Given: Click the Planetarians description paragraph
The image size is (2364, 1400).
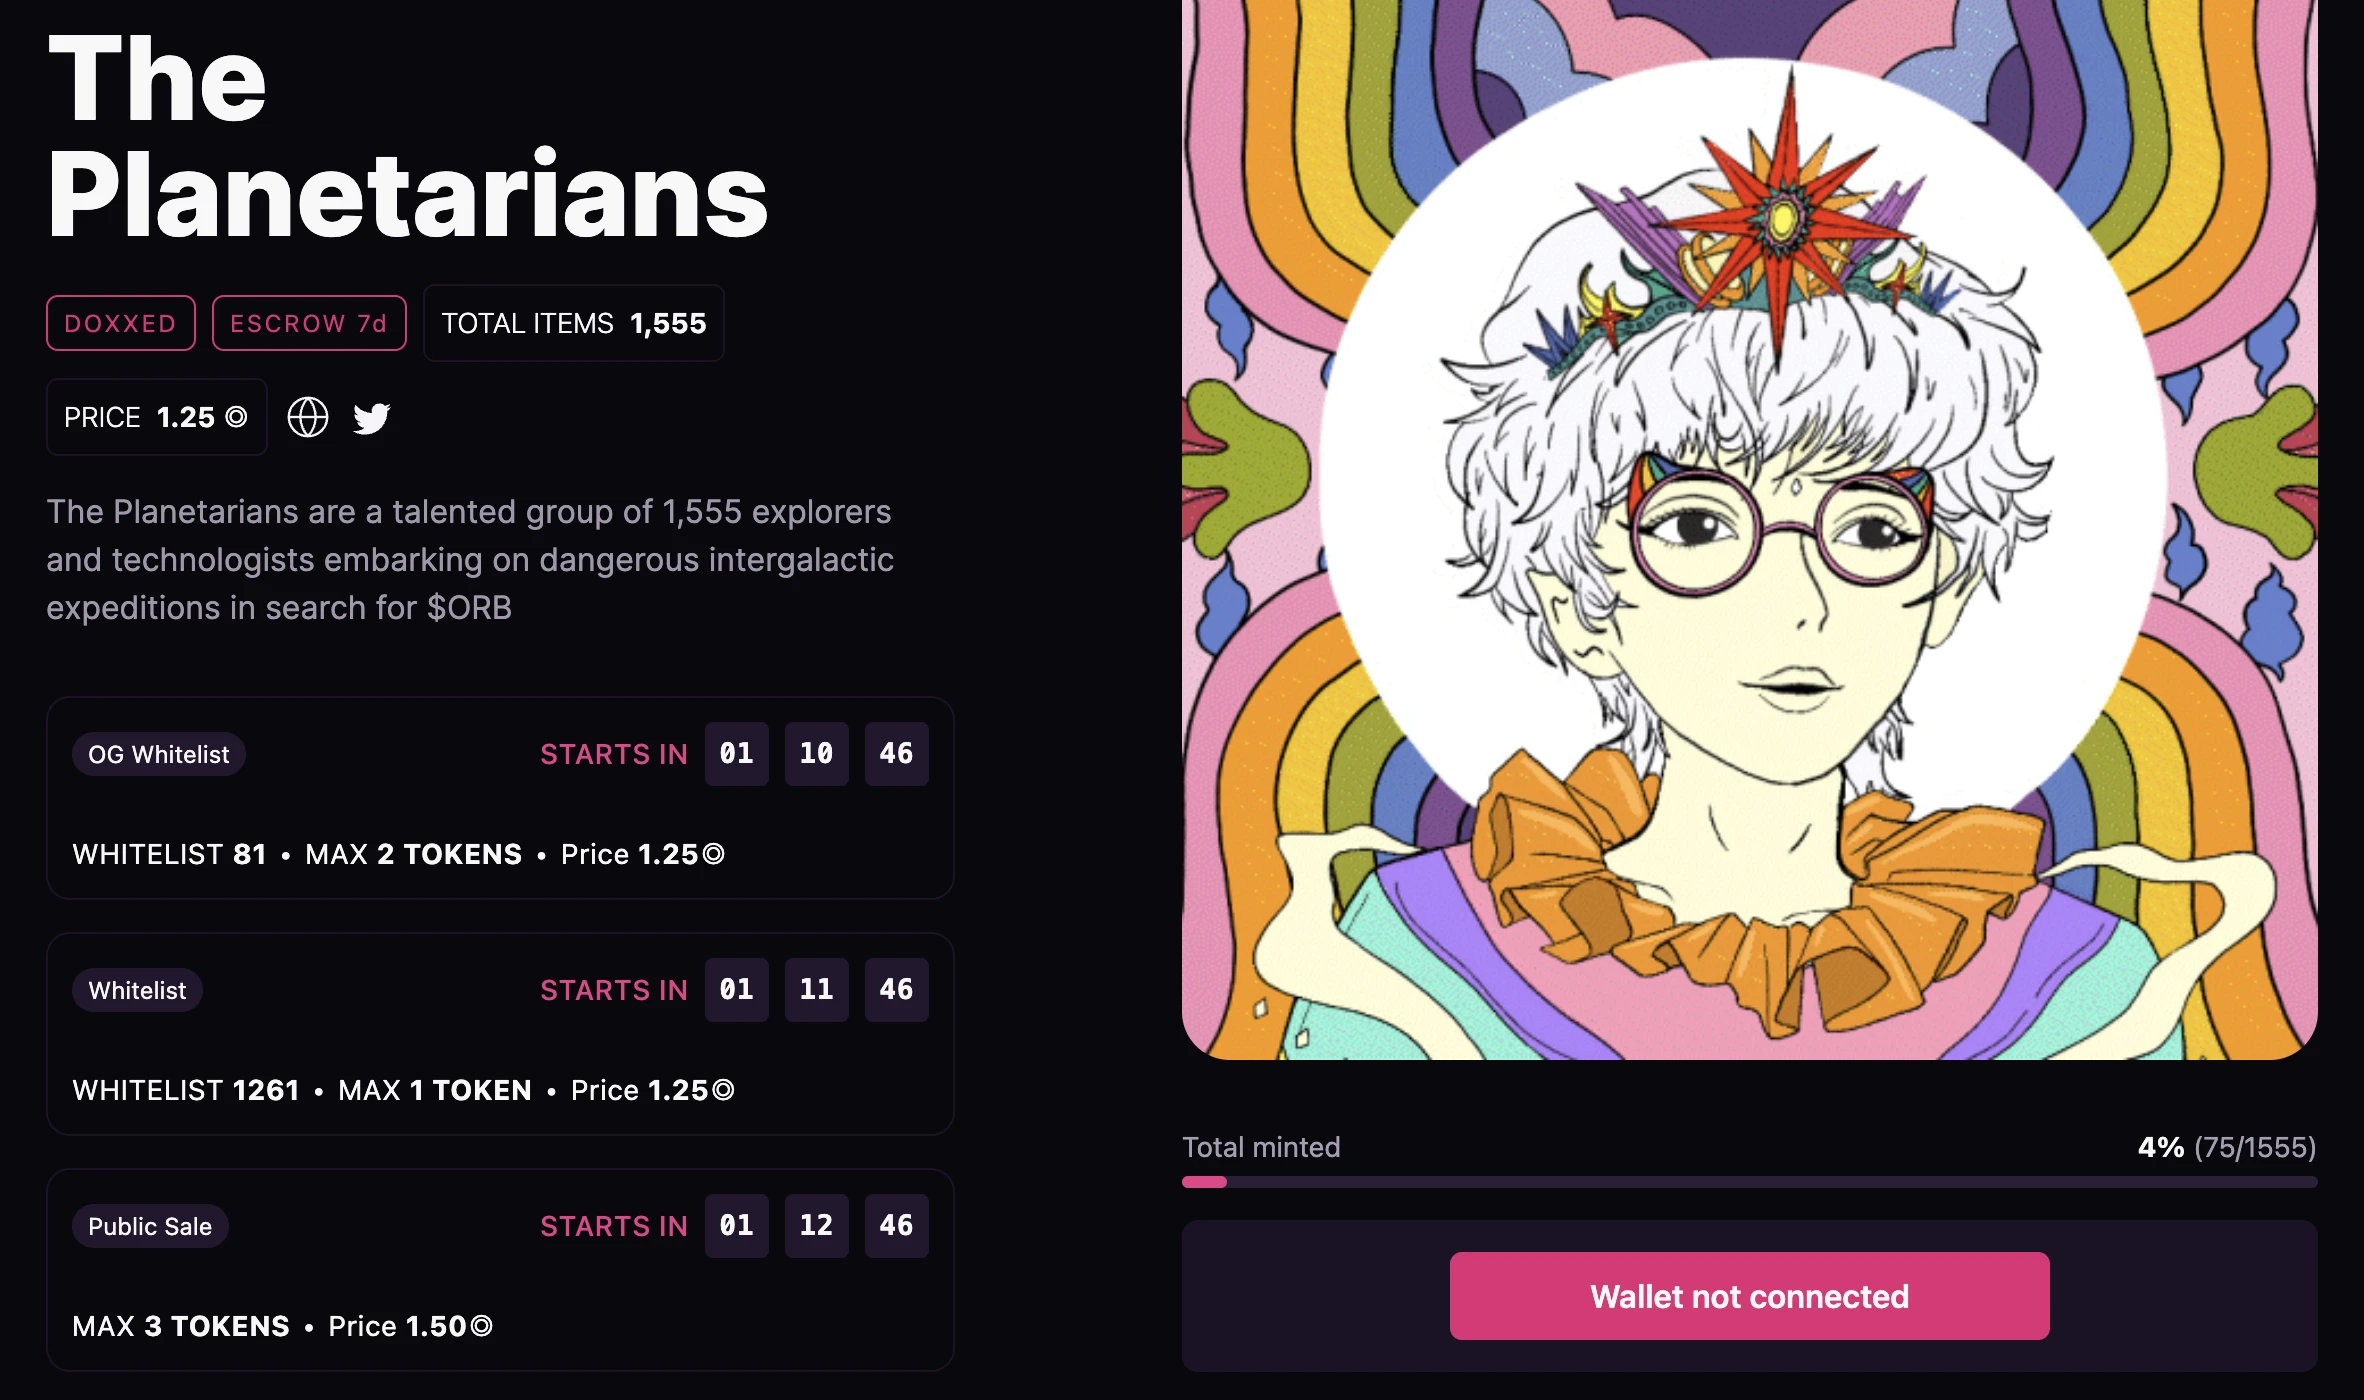Looking at the screenshot, I should [x=470, y=560].
